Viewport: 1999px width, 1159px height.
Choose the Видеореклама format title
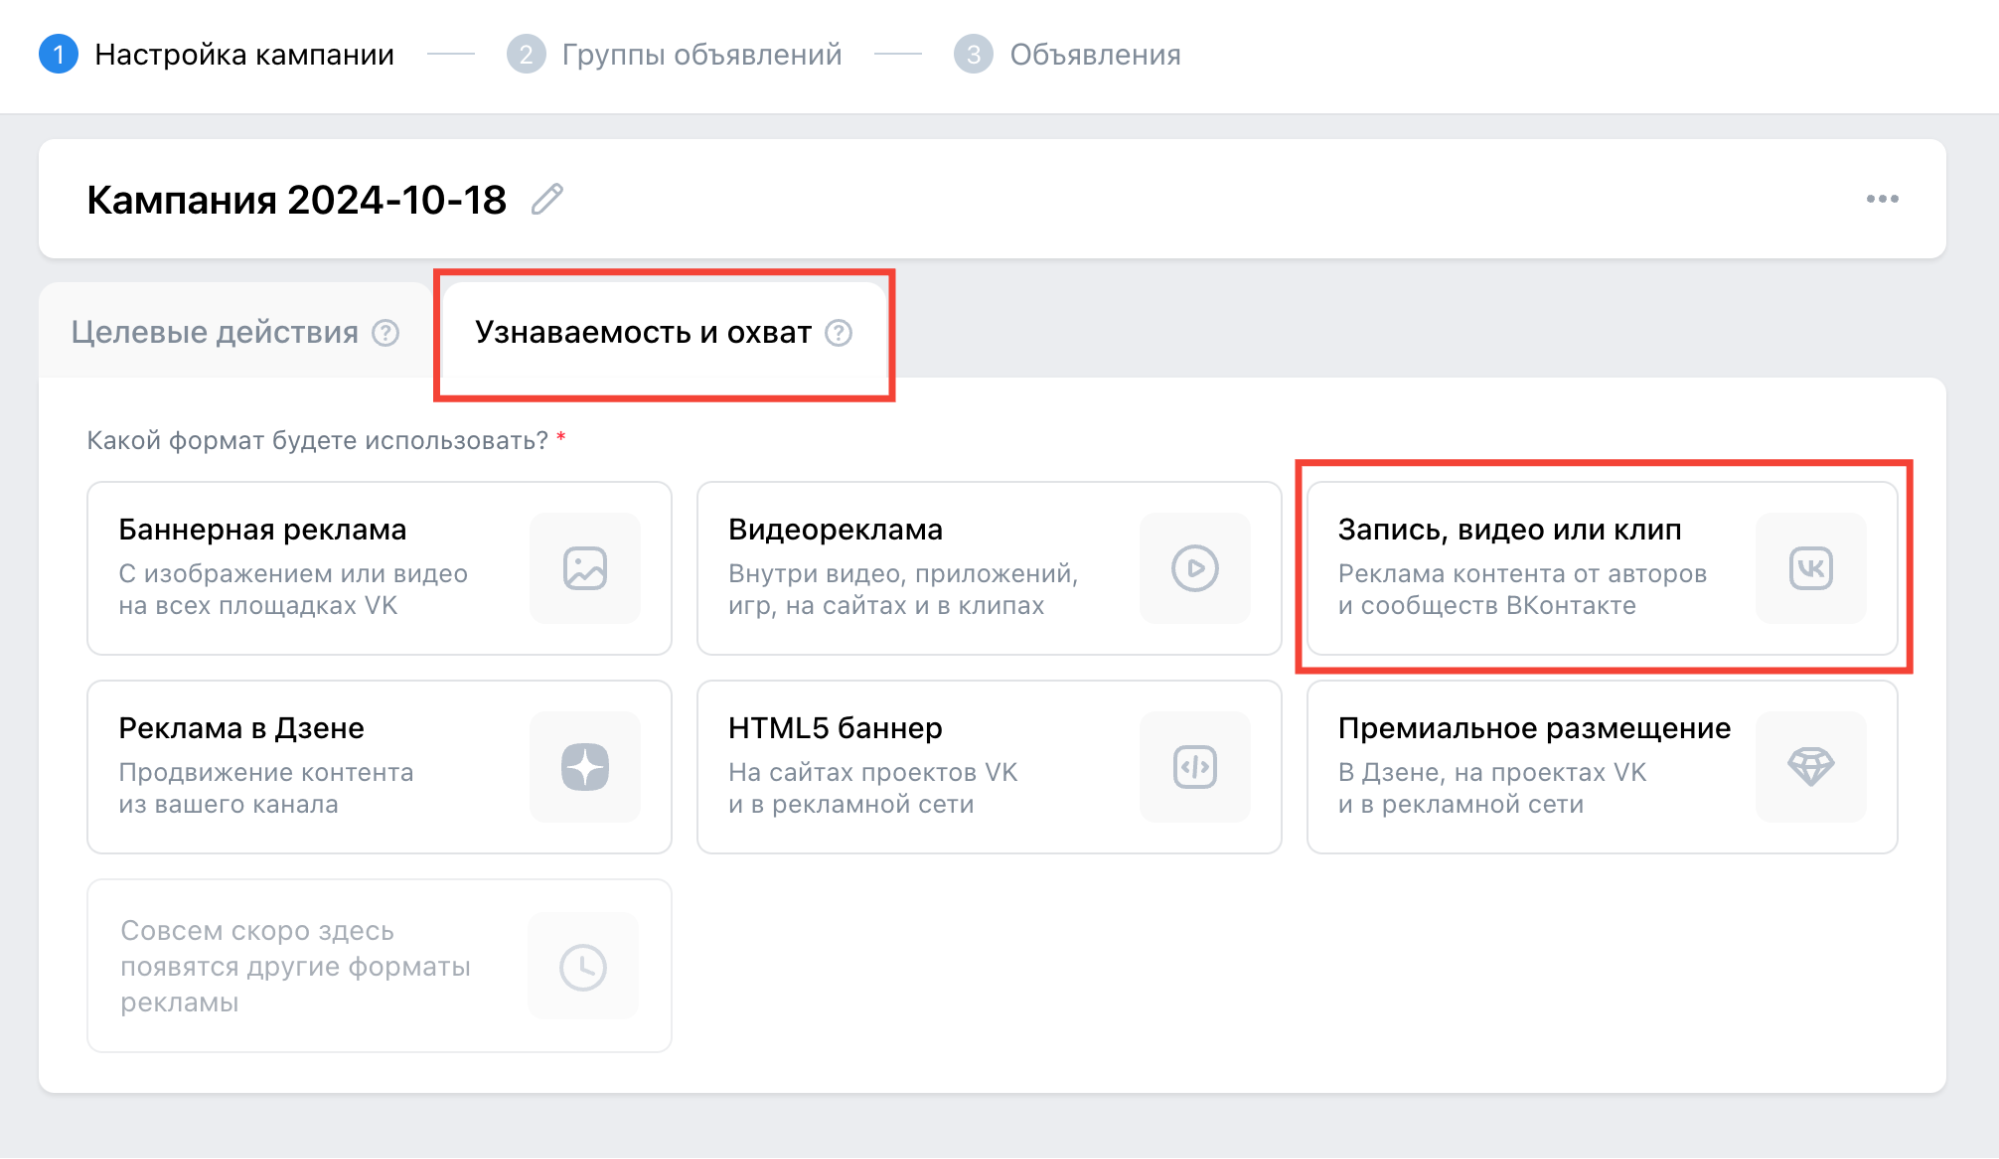pos(835,530)
